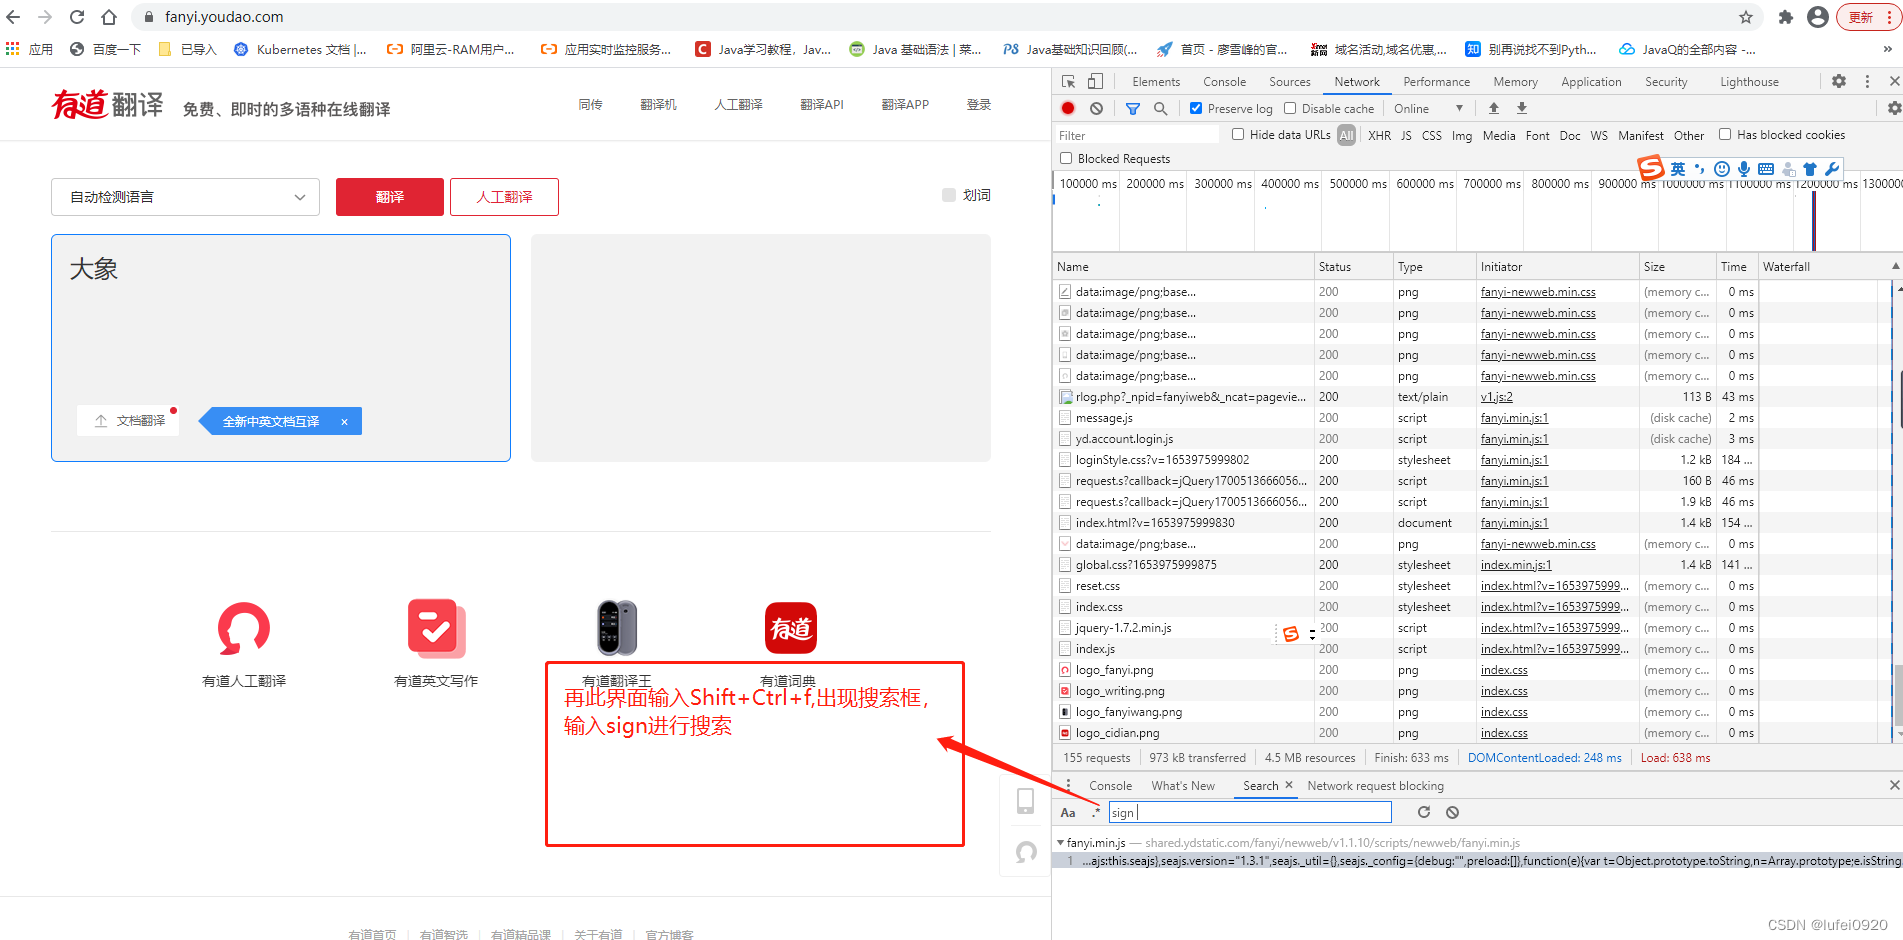Open Network panel settings gear
Screen dimensions: 1903x940
pyautogui.click(x=1894, y=108)
